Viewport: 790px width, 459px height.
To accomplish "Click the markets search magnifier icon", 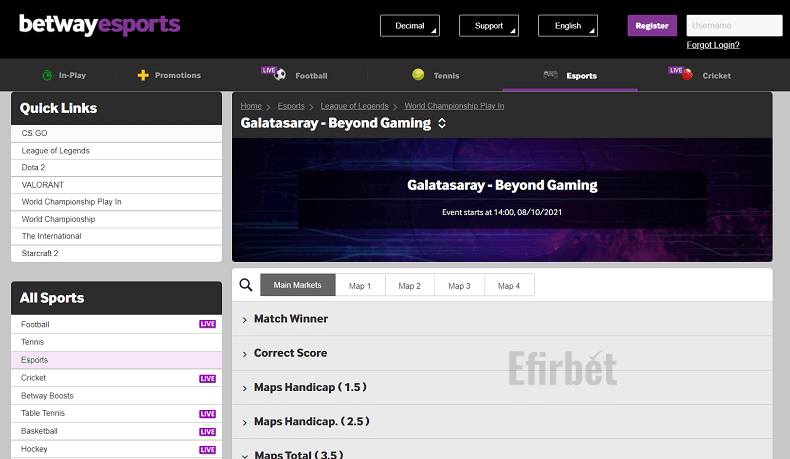I will point(246,285).
